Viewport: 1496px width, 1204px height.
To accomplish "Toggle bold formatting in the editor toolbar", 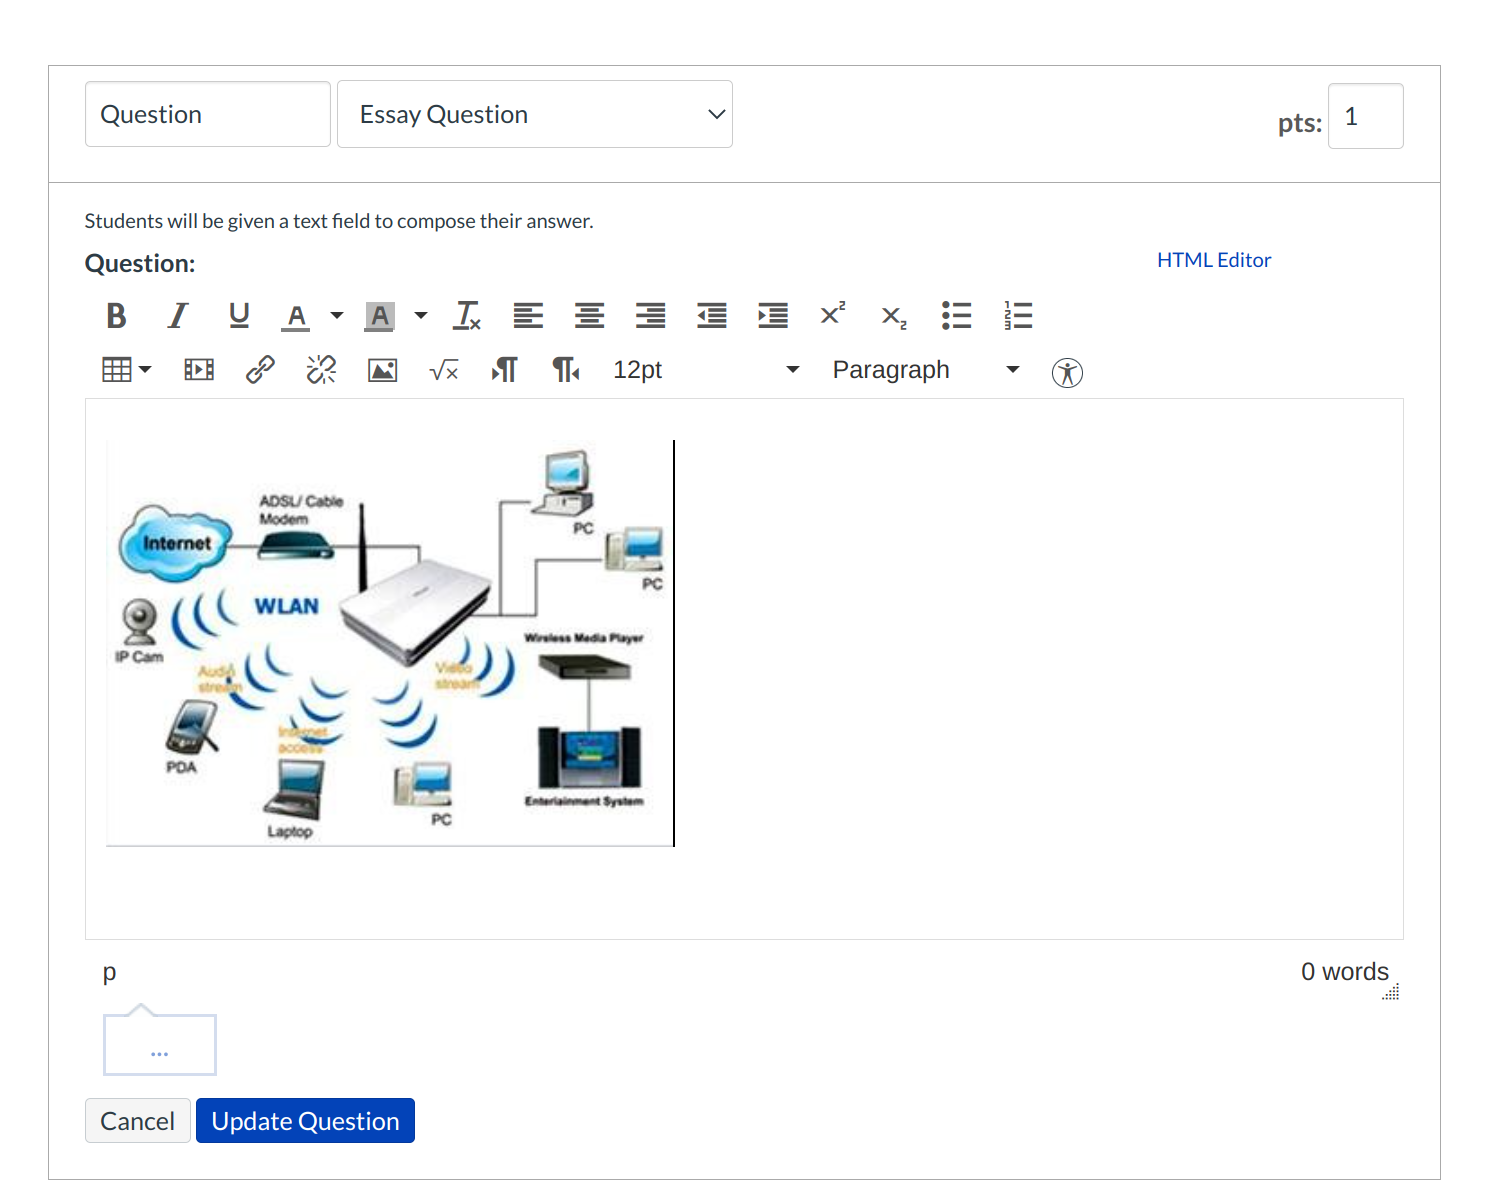I will [116, 316].
